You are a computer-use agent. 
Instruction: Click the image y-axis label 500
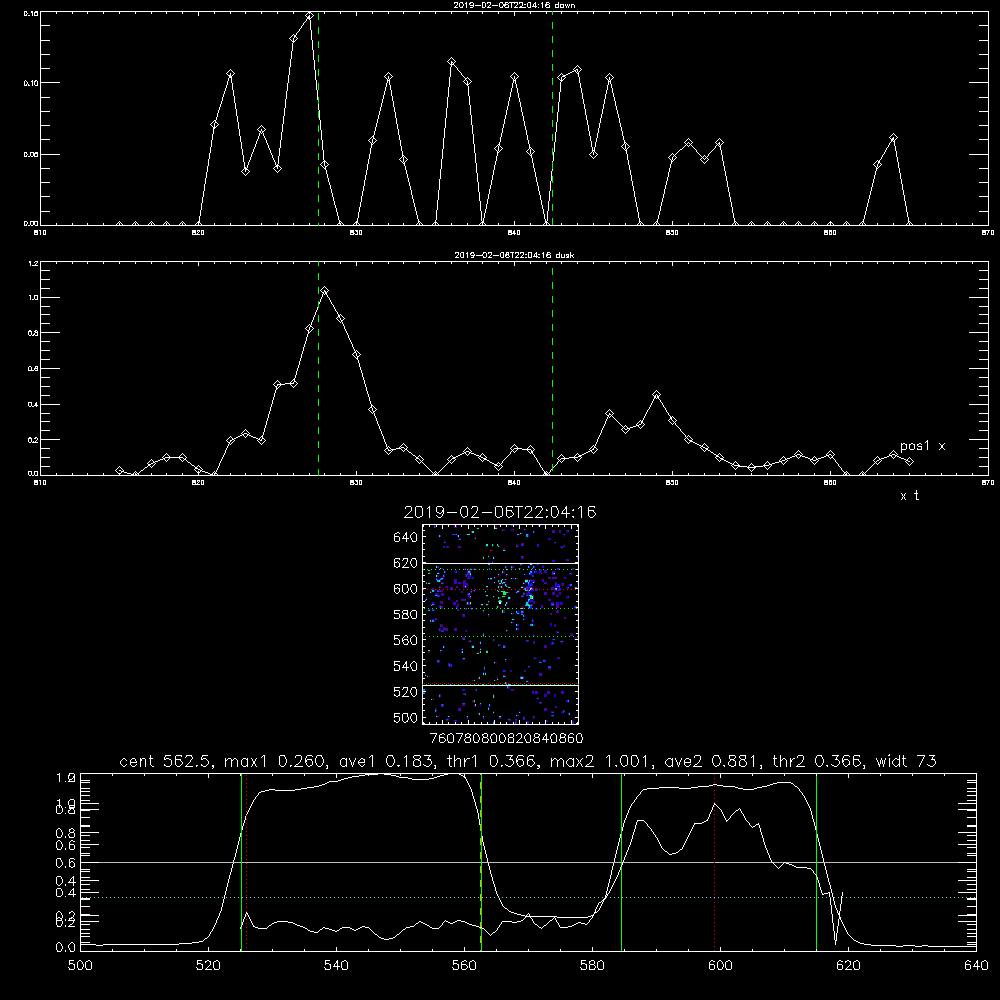point(406,718)
